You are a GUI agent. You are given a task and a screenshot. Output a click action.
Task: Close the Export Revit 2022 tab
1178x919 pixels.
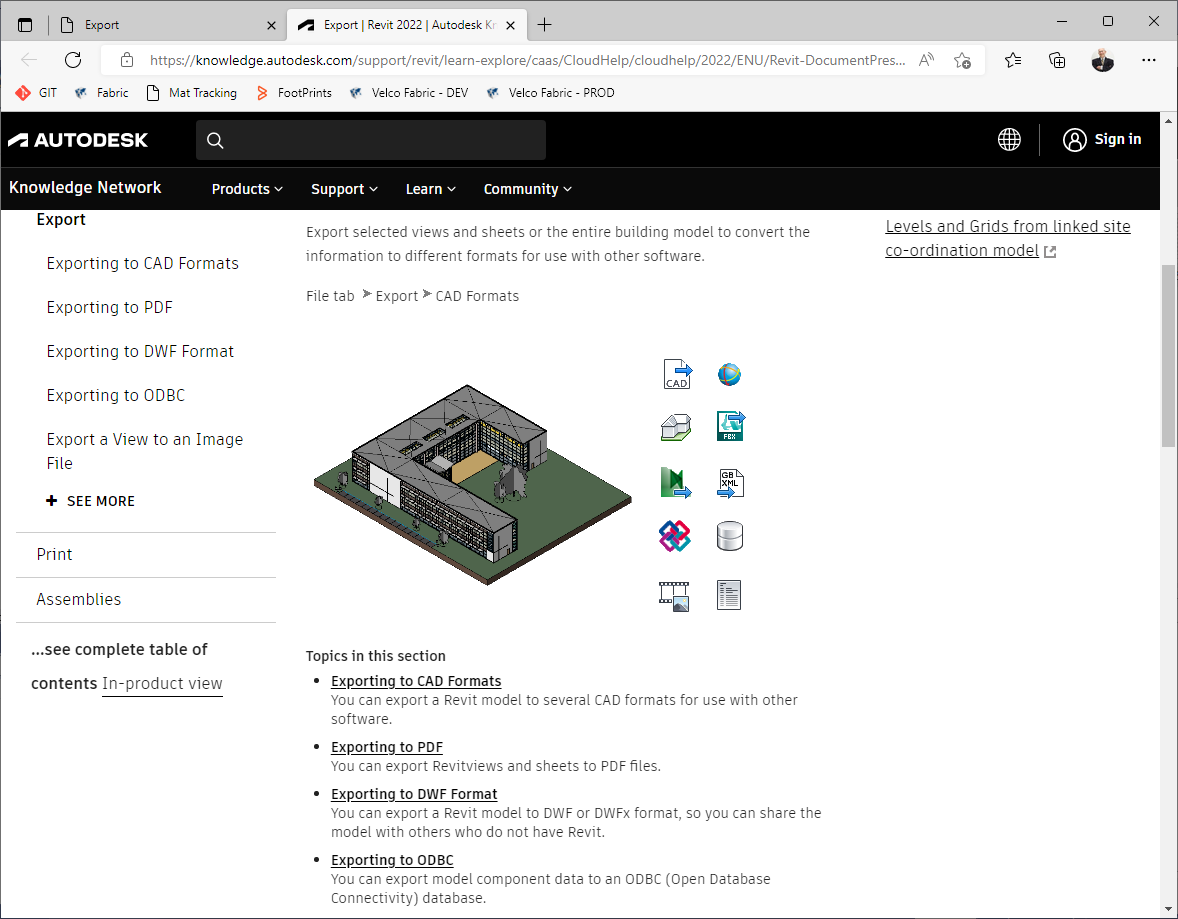pos(510,26)
